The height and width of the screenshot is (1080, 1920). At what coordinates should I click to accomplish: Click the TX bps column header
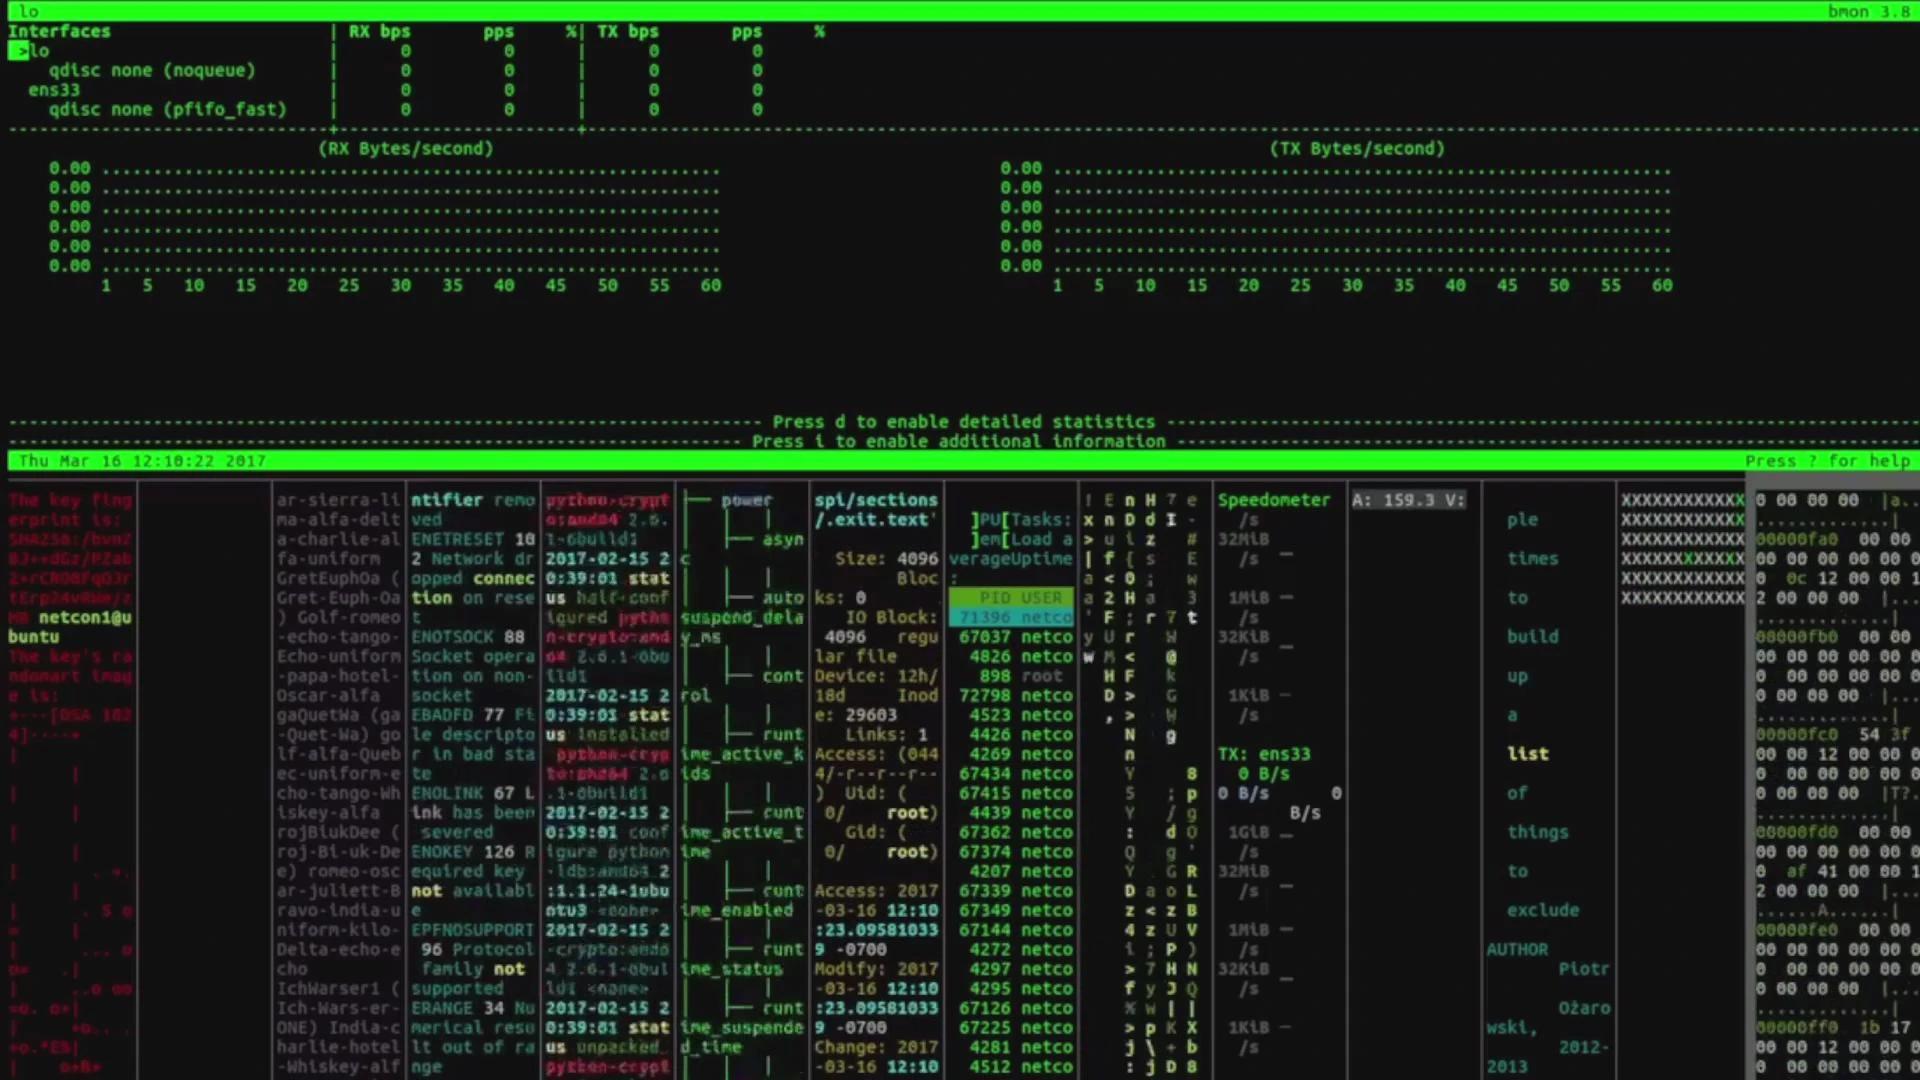click(628, 32)
